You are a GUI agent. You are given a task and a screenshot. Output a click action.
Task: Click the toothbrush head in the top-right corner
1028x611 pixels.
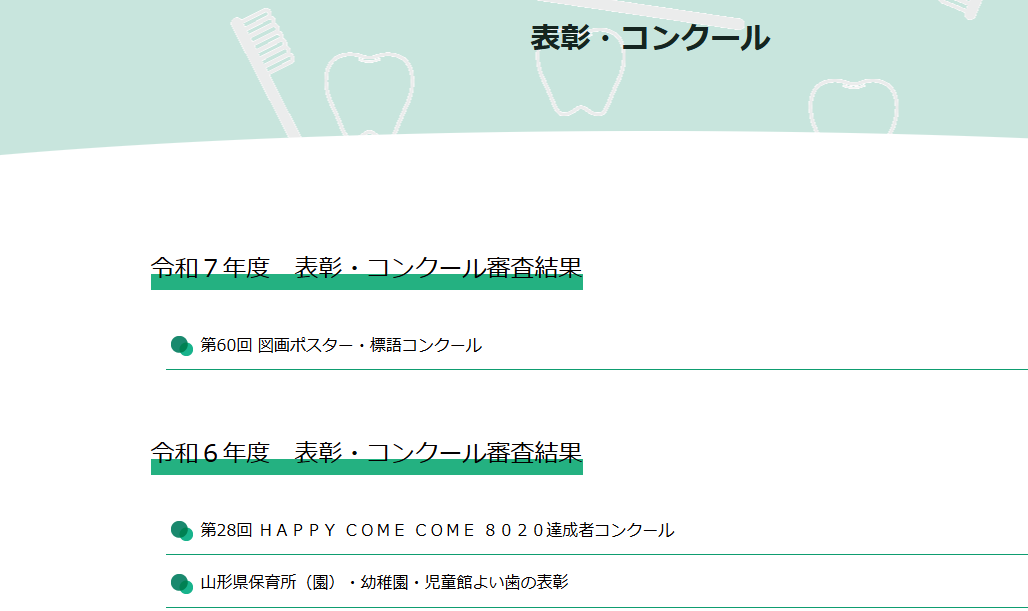point(966,8)
